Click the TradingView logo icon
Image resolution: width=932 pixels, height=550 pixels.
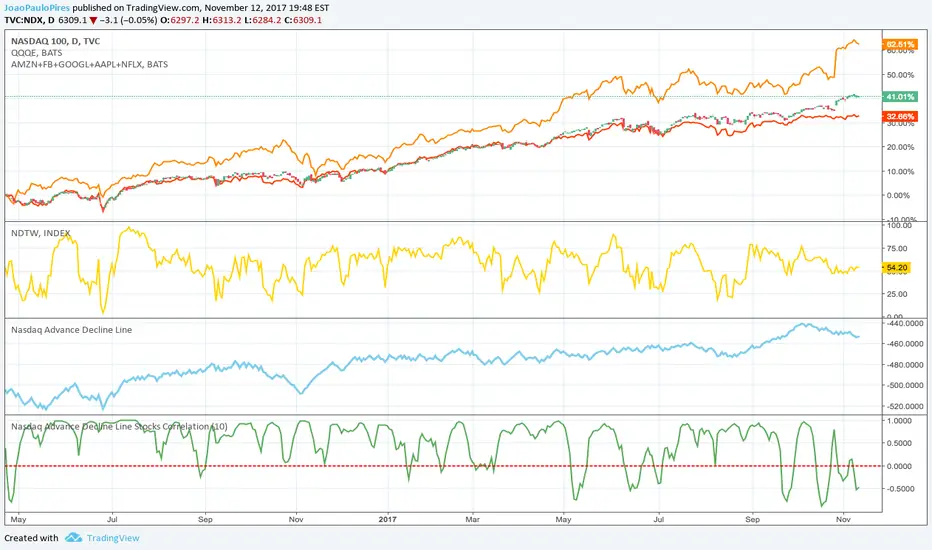click(74, 538)
